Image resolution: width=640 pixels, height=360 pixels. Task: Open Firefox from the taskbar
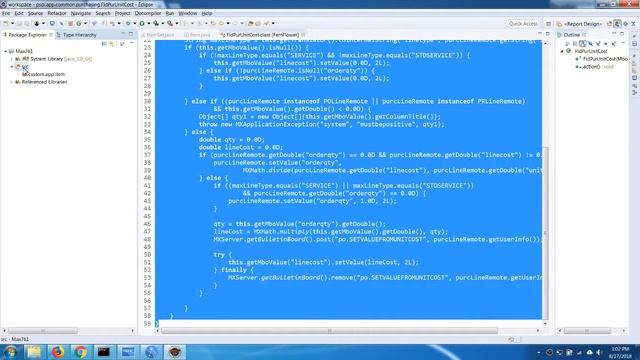tap(58, 352)
